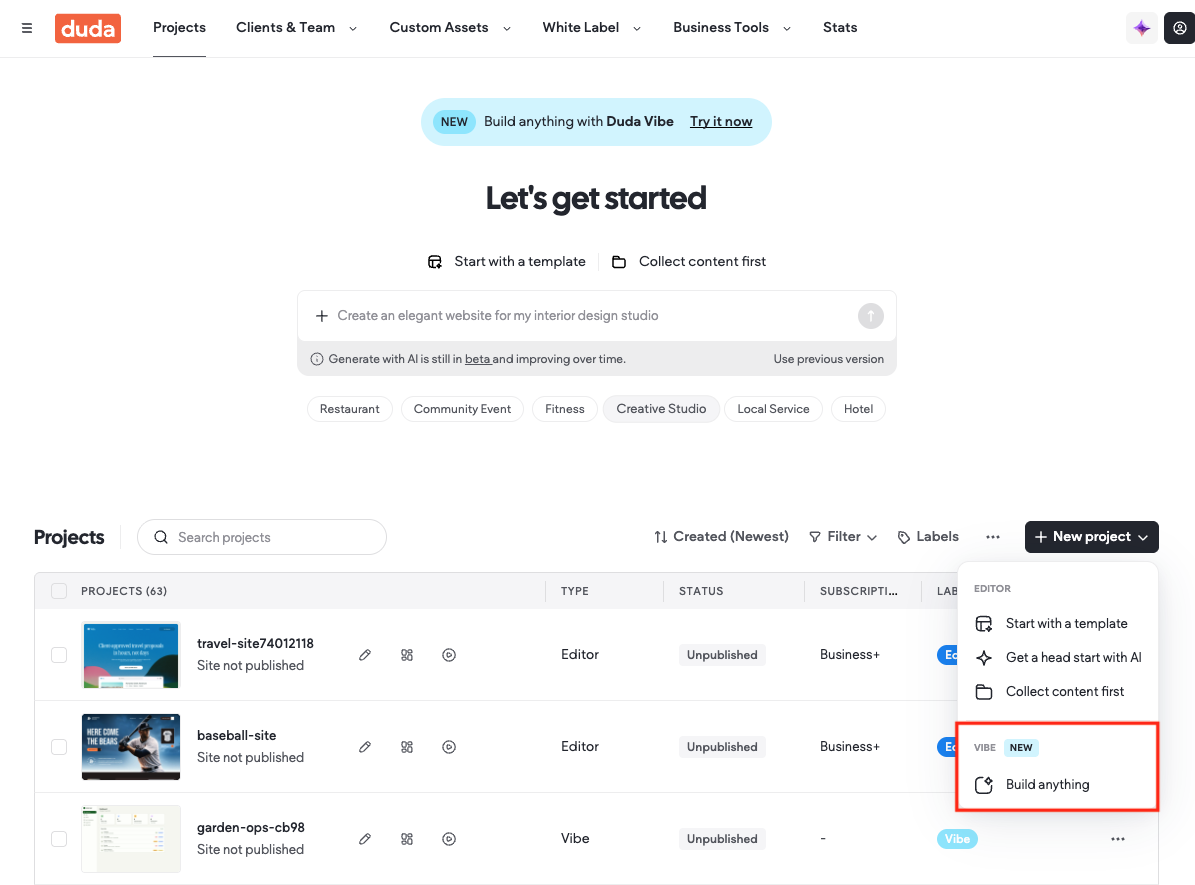Sort by the STATUS column header
This screenshot has width=1195, height=885.
701,591
